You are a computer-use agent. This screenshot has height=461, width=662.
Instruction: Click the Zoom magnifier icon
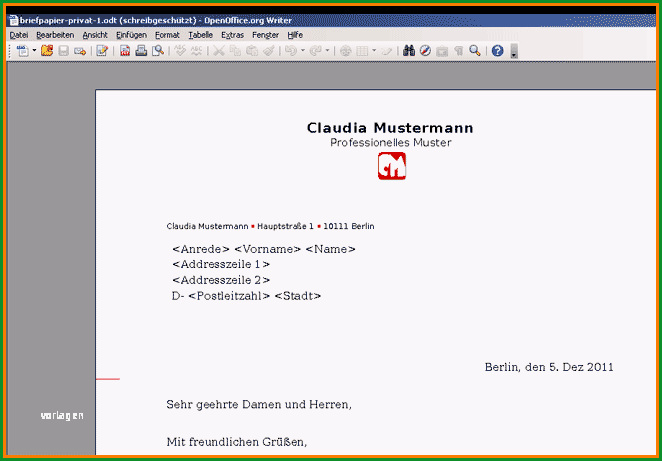[475, 51]
